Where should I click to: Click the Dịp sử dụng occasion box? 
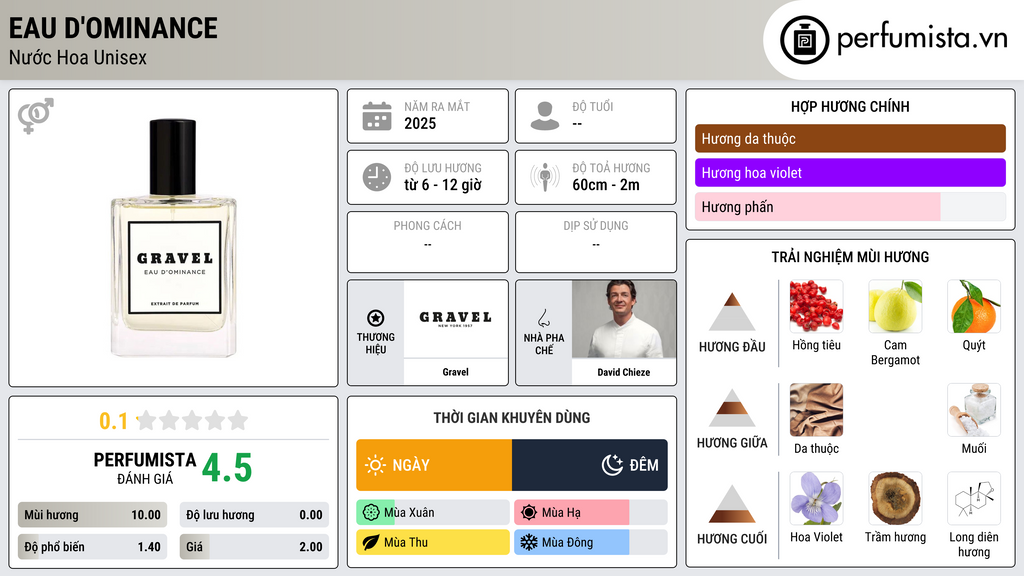[596, 242]
